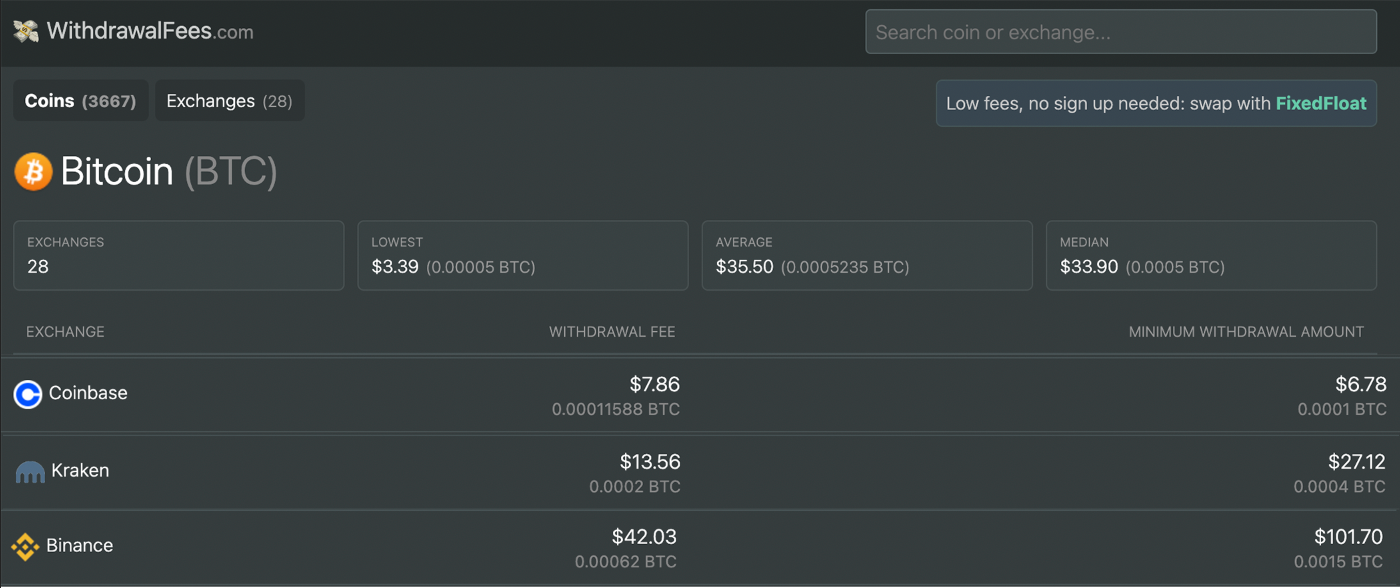Sort by Minimum Withdrawal Amount header

click(x=1246, y=332)
